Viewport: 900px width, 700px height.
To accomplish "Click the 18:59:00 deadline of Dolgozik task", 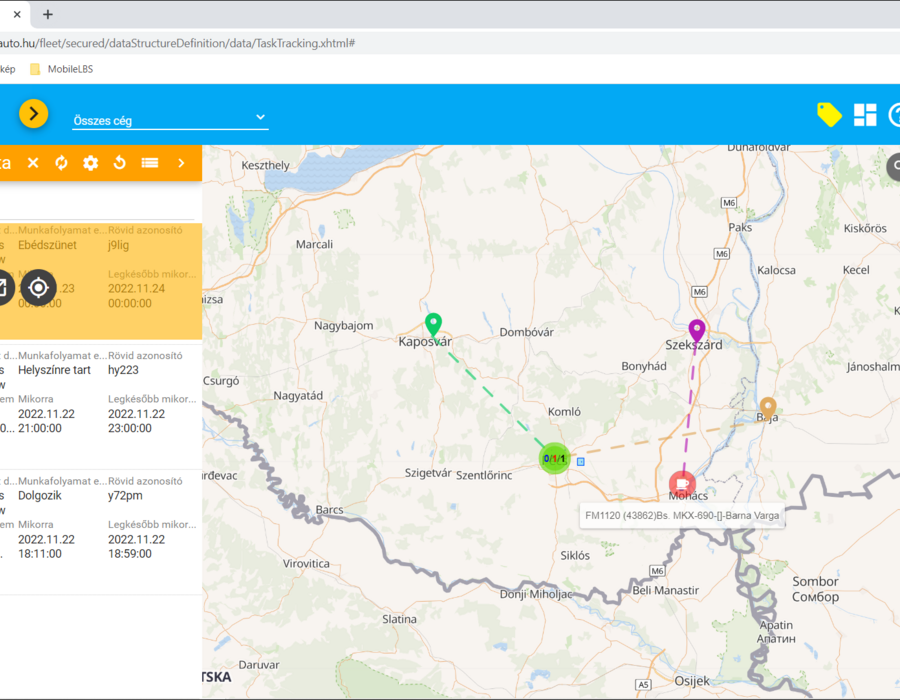I will pyautogui.click(x=130, y=554).
